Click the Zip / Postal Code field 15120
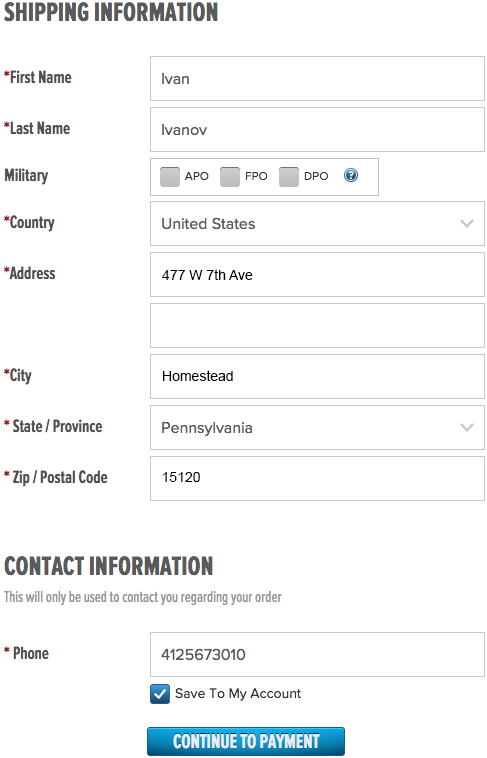This screenshot has height=758, width=487. click(317, 479)
